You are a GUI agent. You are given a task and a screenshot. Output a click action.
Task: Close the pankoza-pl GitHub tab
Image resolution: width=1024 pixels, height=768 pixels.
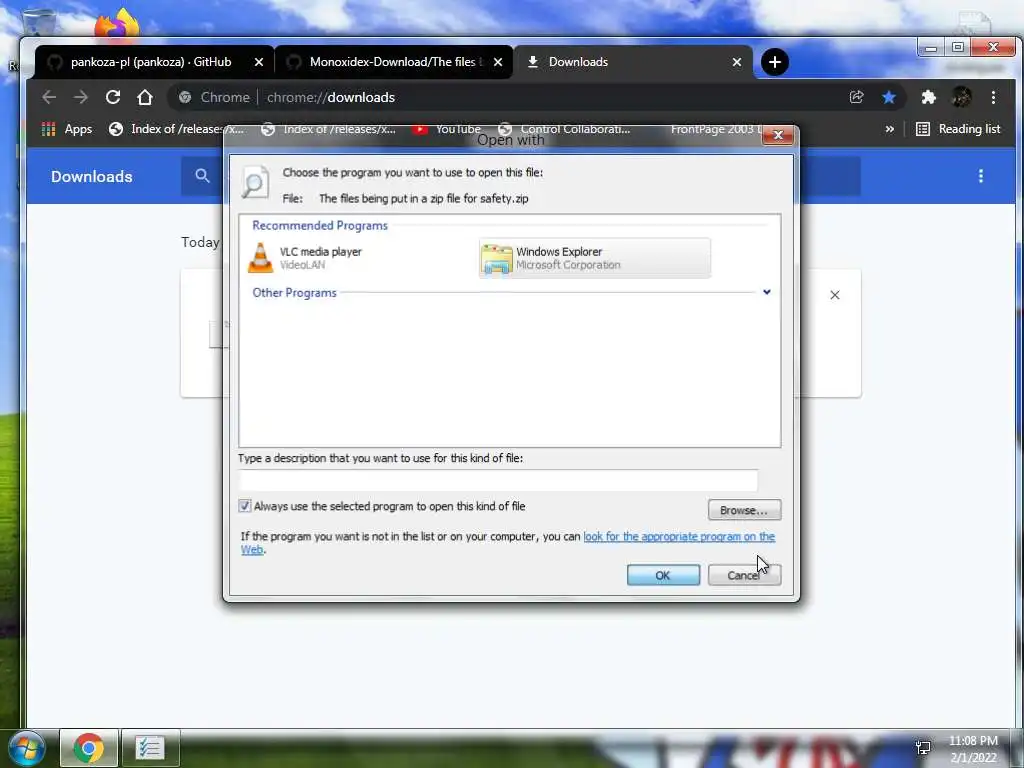[x=259, y=62]
